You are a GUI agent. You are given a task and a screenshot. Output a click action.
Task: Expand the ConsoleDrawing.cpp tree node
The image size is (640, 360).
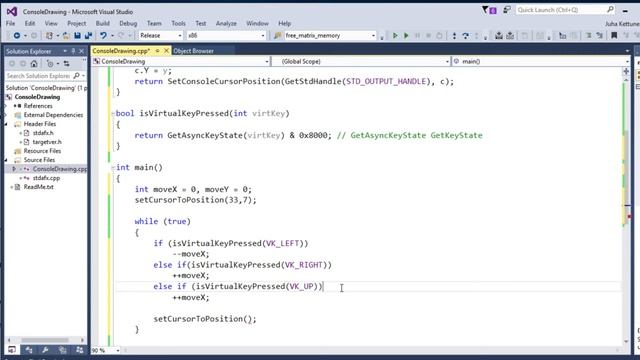pos(14,169)
